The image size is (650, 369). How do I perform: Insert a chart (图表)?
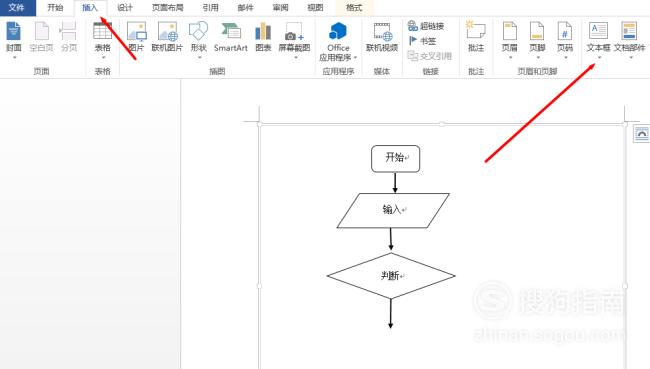(263, 37)
